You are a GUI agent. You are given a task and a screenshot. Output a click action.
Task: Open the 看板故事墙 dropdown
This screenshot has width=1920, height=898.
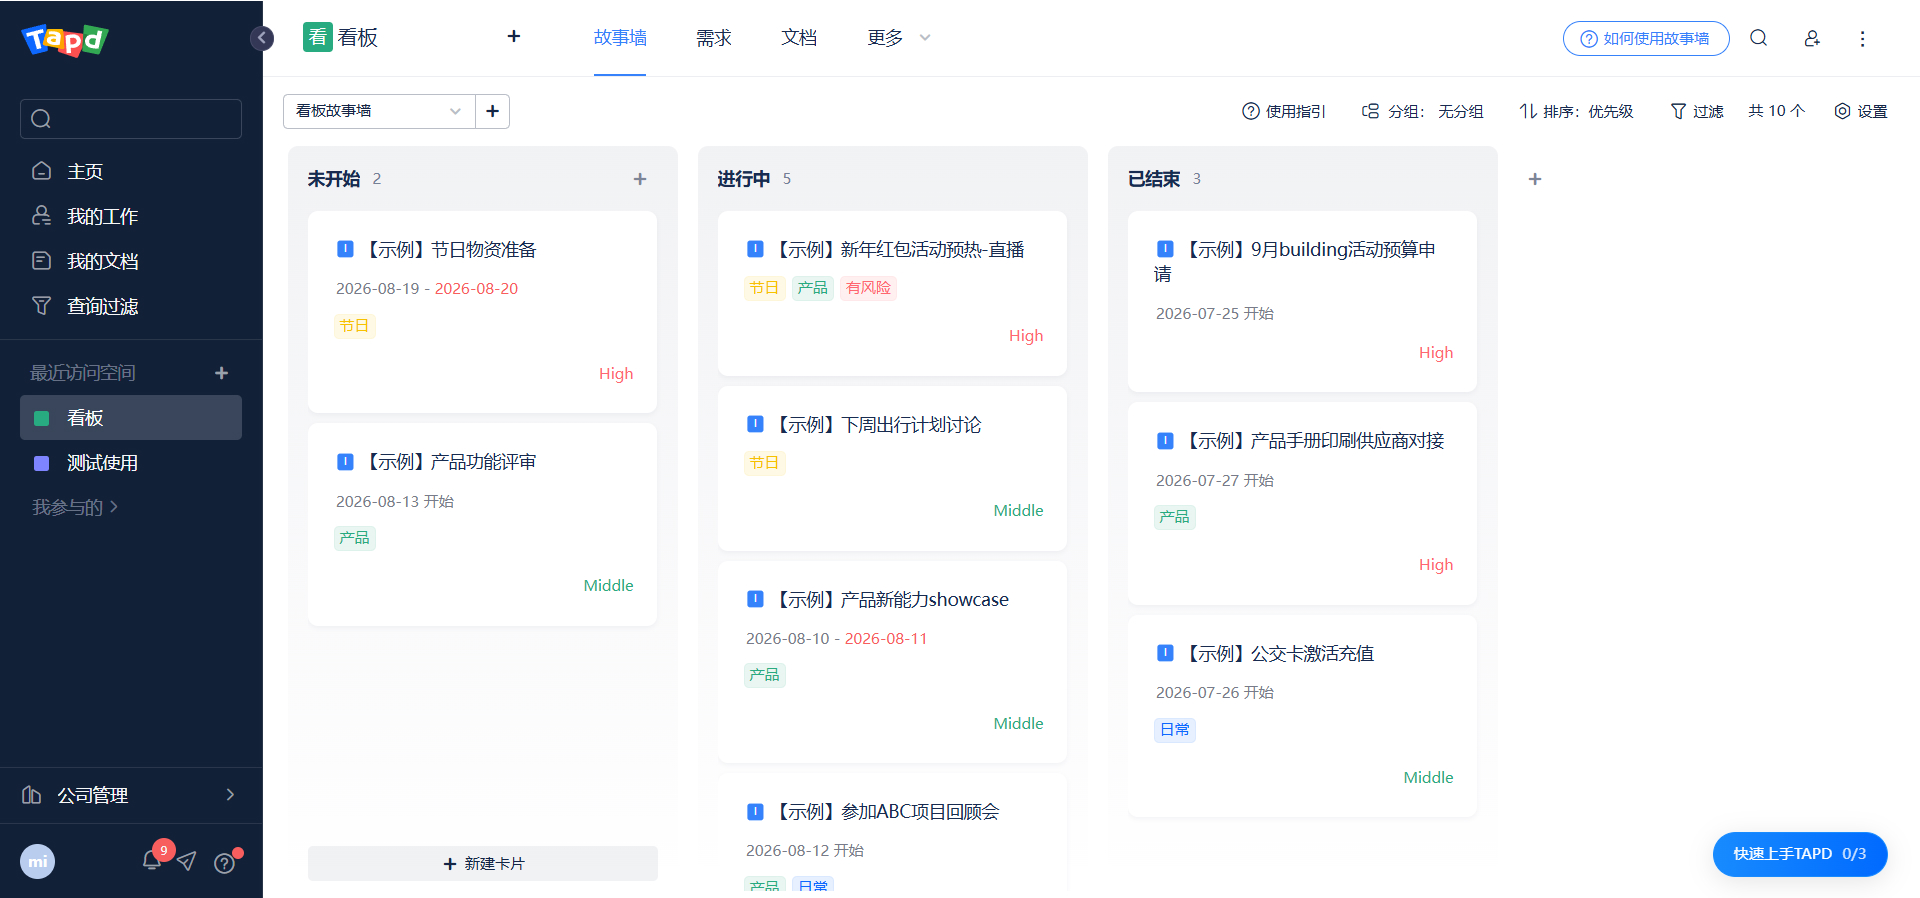379,111
